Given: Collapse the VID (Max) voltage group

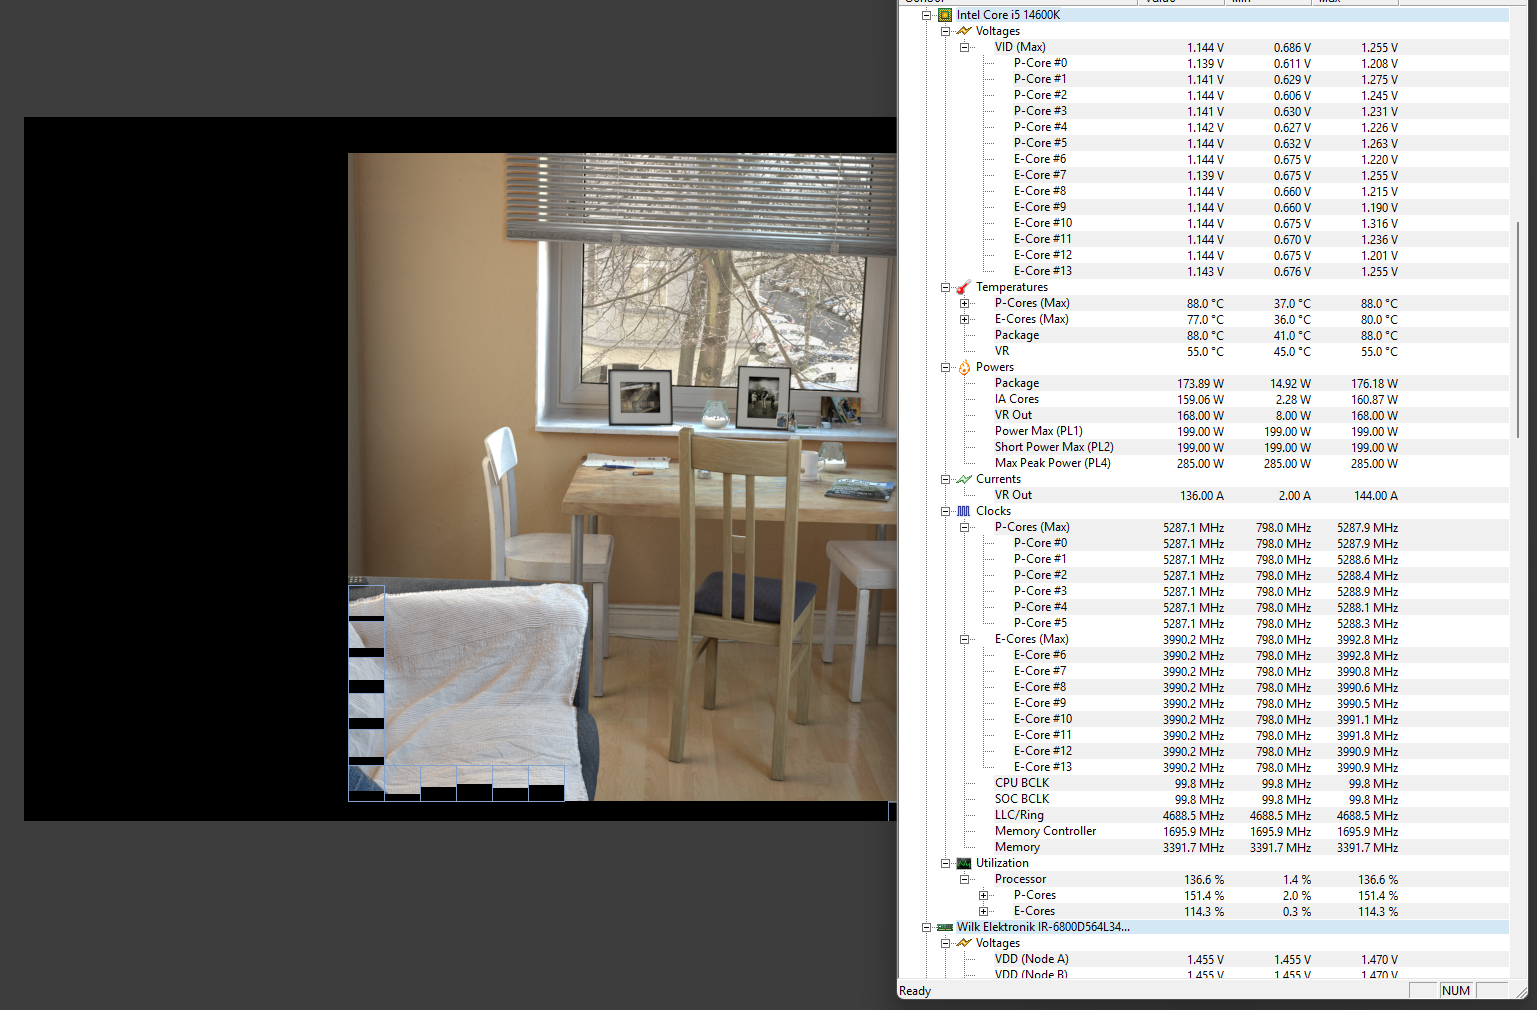Looking at the screenshot, I should pyautogui.click(x=965, y=47).
